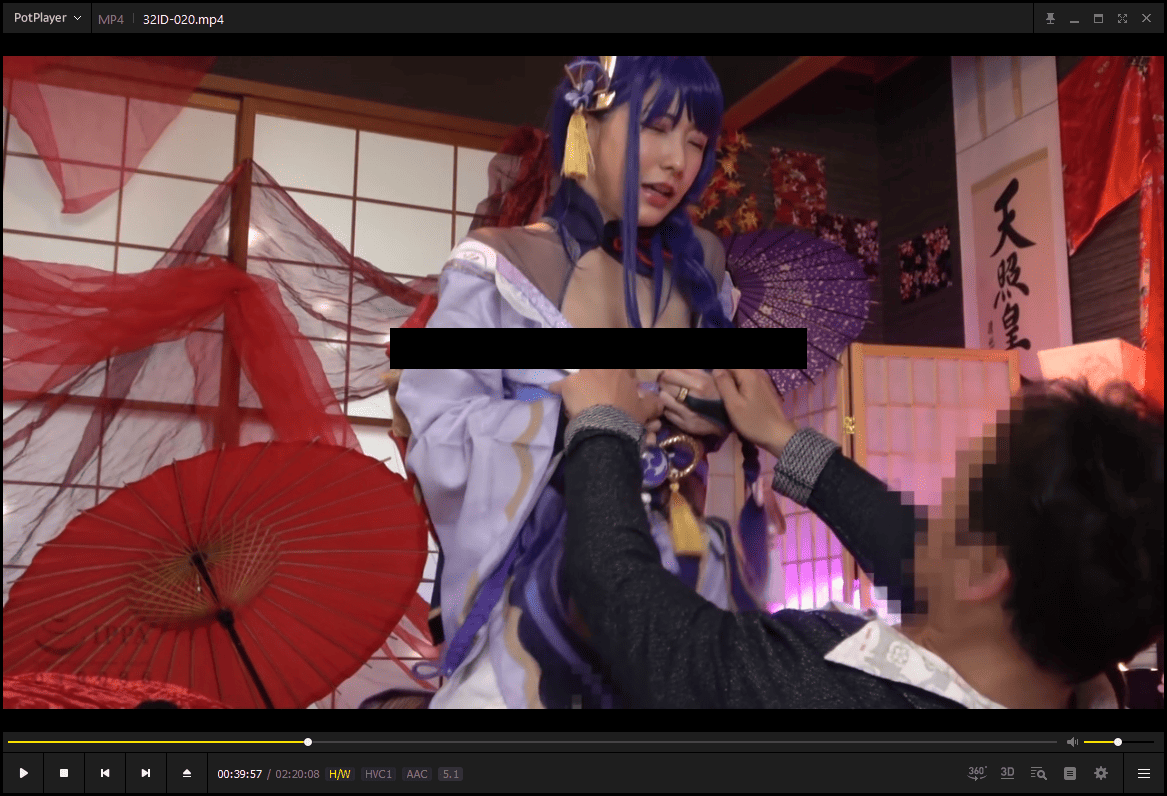The width and height of the screenshot is (1167, 796).
Task: Open the chapter/bookmark search icon
Action: tap(1038, 774)
